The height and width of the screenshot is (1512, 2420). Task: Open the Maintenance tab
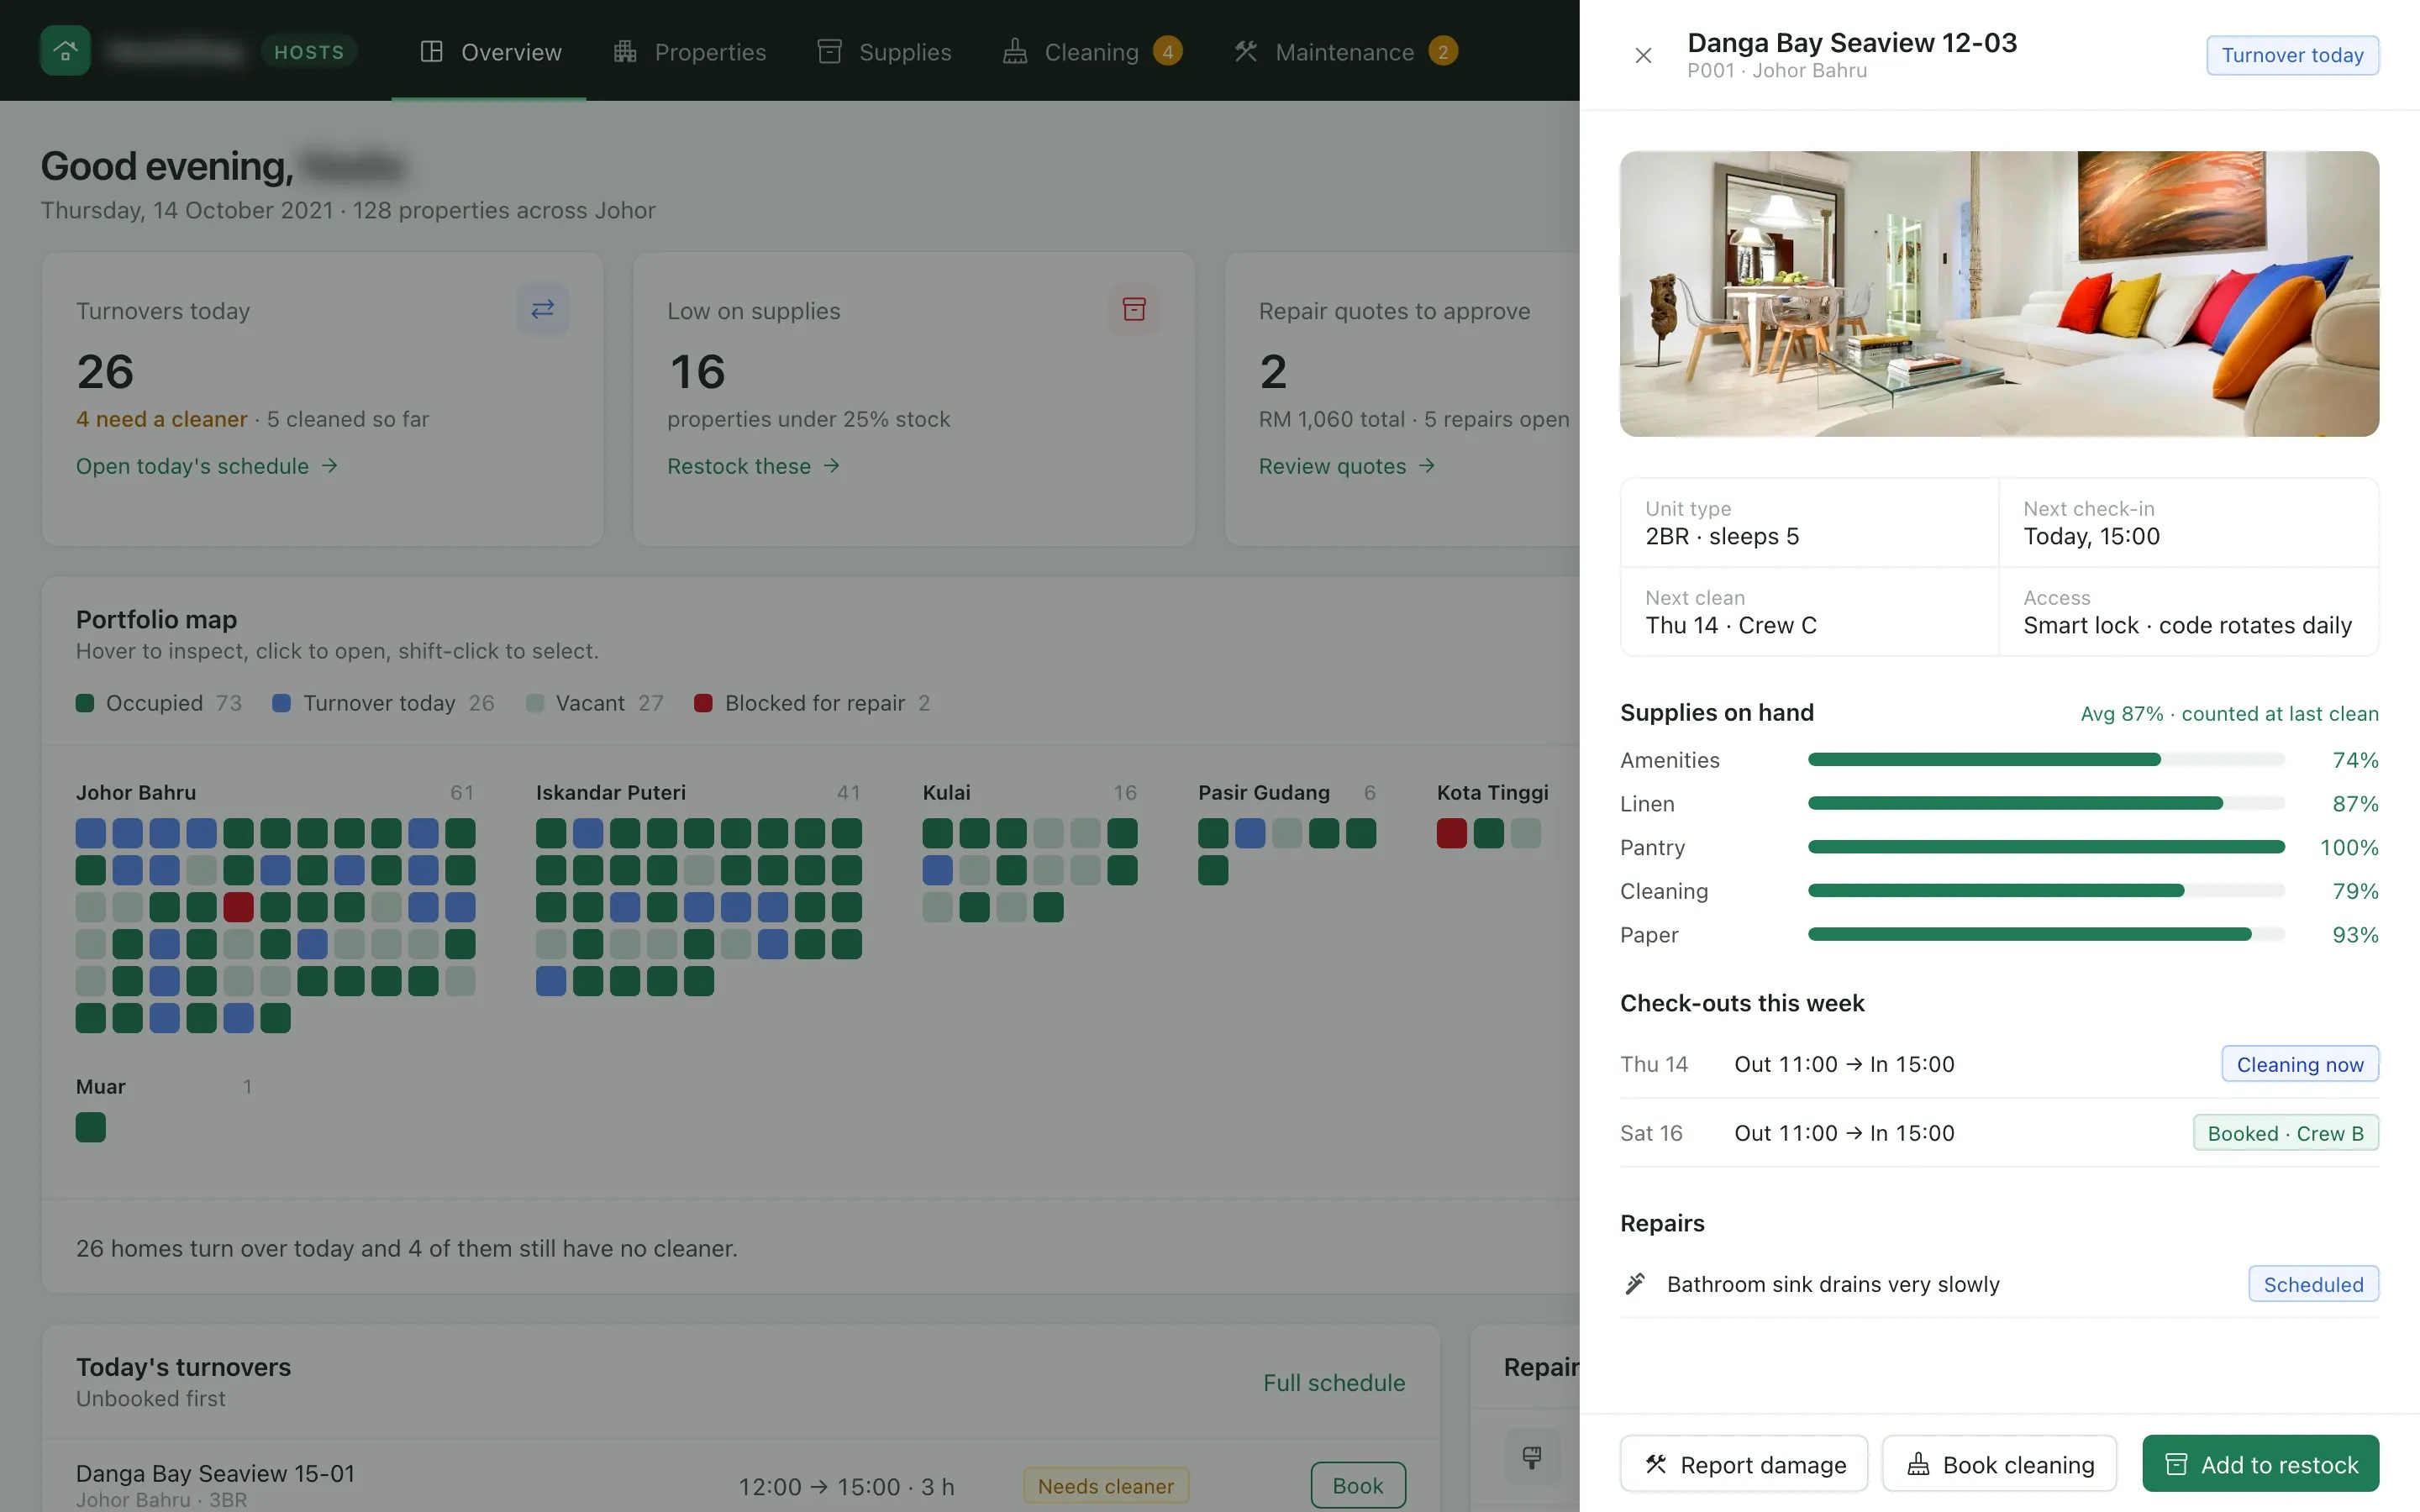[x=1345, y=52]
